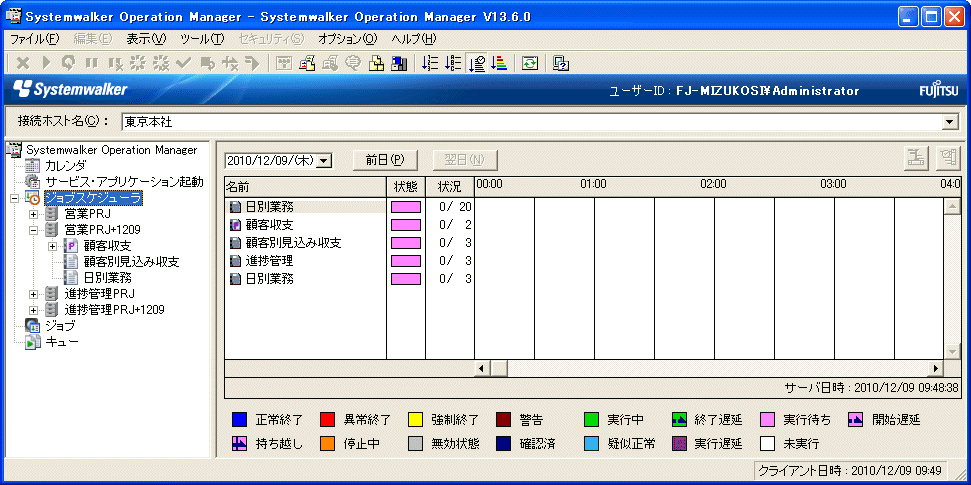The width and height of the screenshot is (971, 485).
Task: Click the blue-yellow monitor toolbar icon
Action: tap(399, 63)
